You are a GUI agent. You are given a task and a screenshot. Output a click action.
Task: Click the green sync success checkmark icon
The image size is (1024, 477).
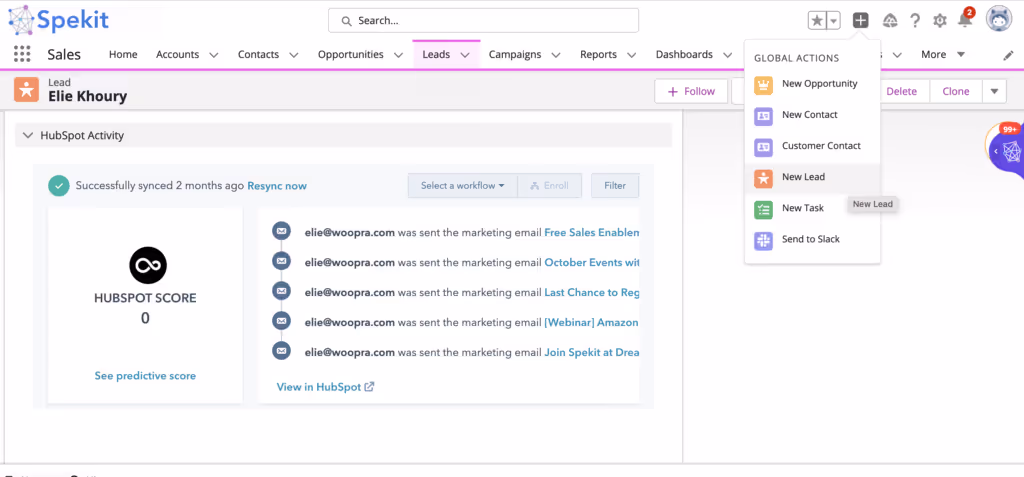59,186
